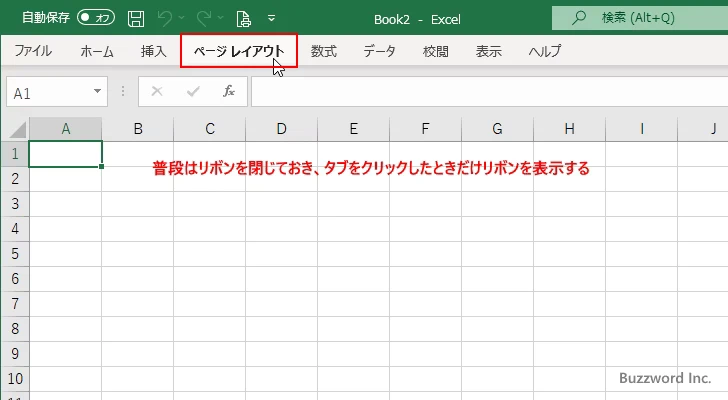Select row 7 header
Screen dimensions: 728x400
(x=15, y=304)
